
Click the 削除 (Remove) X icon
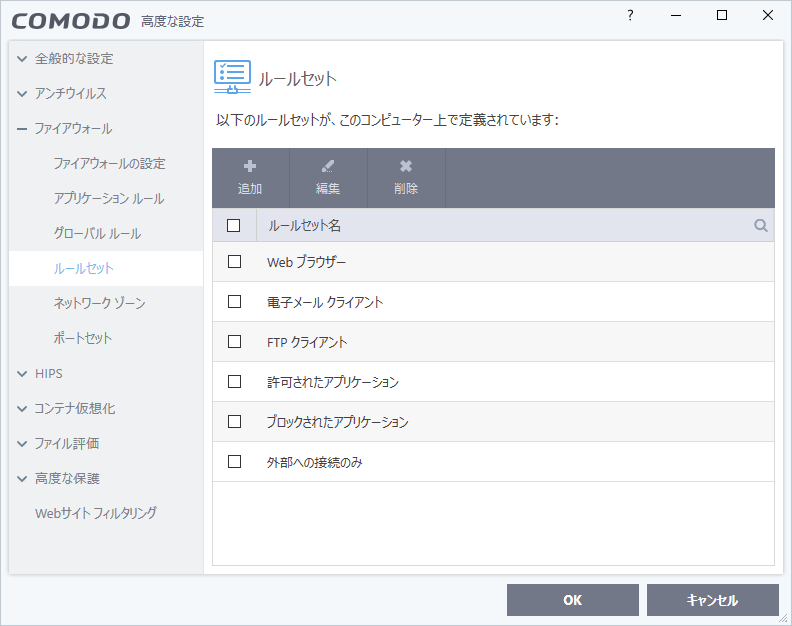pos(406,167)
